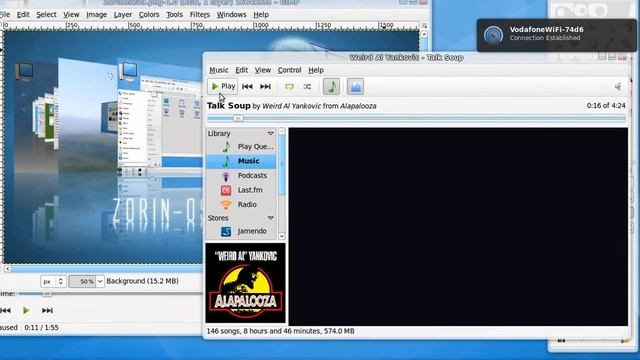Open the Filters menu in GIMP
Screen dimensions: 640x360
[200, 15]
